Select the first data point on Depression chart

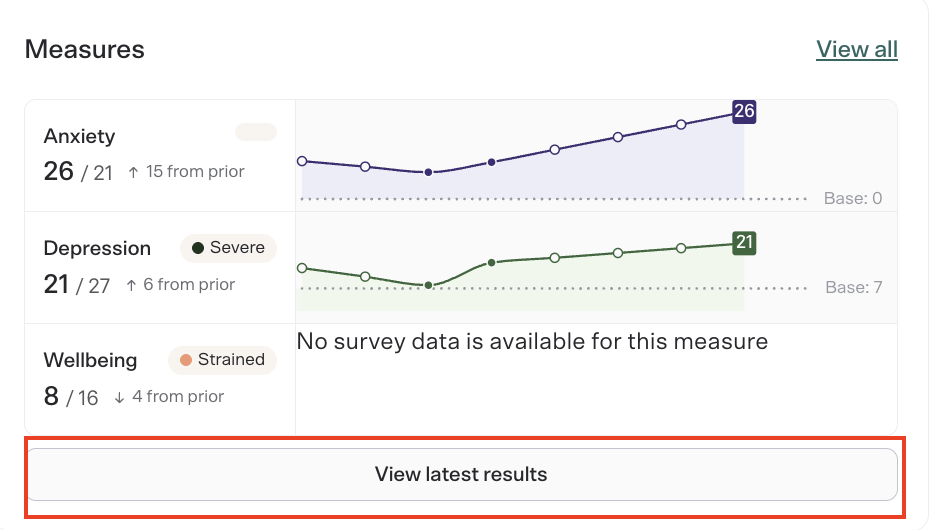tap(302, 268)
